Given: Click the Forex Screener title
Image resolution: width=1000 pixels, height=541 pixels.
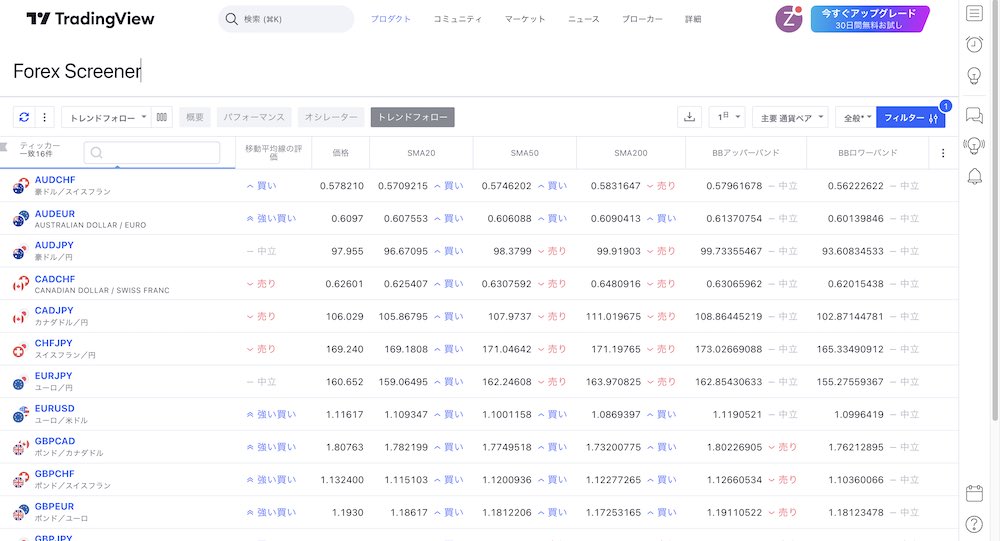Looking at the screenshot, I should 77,71.
